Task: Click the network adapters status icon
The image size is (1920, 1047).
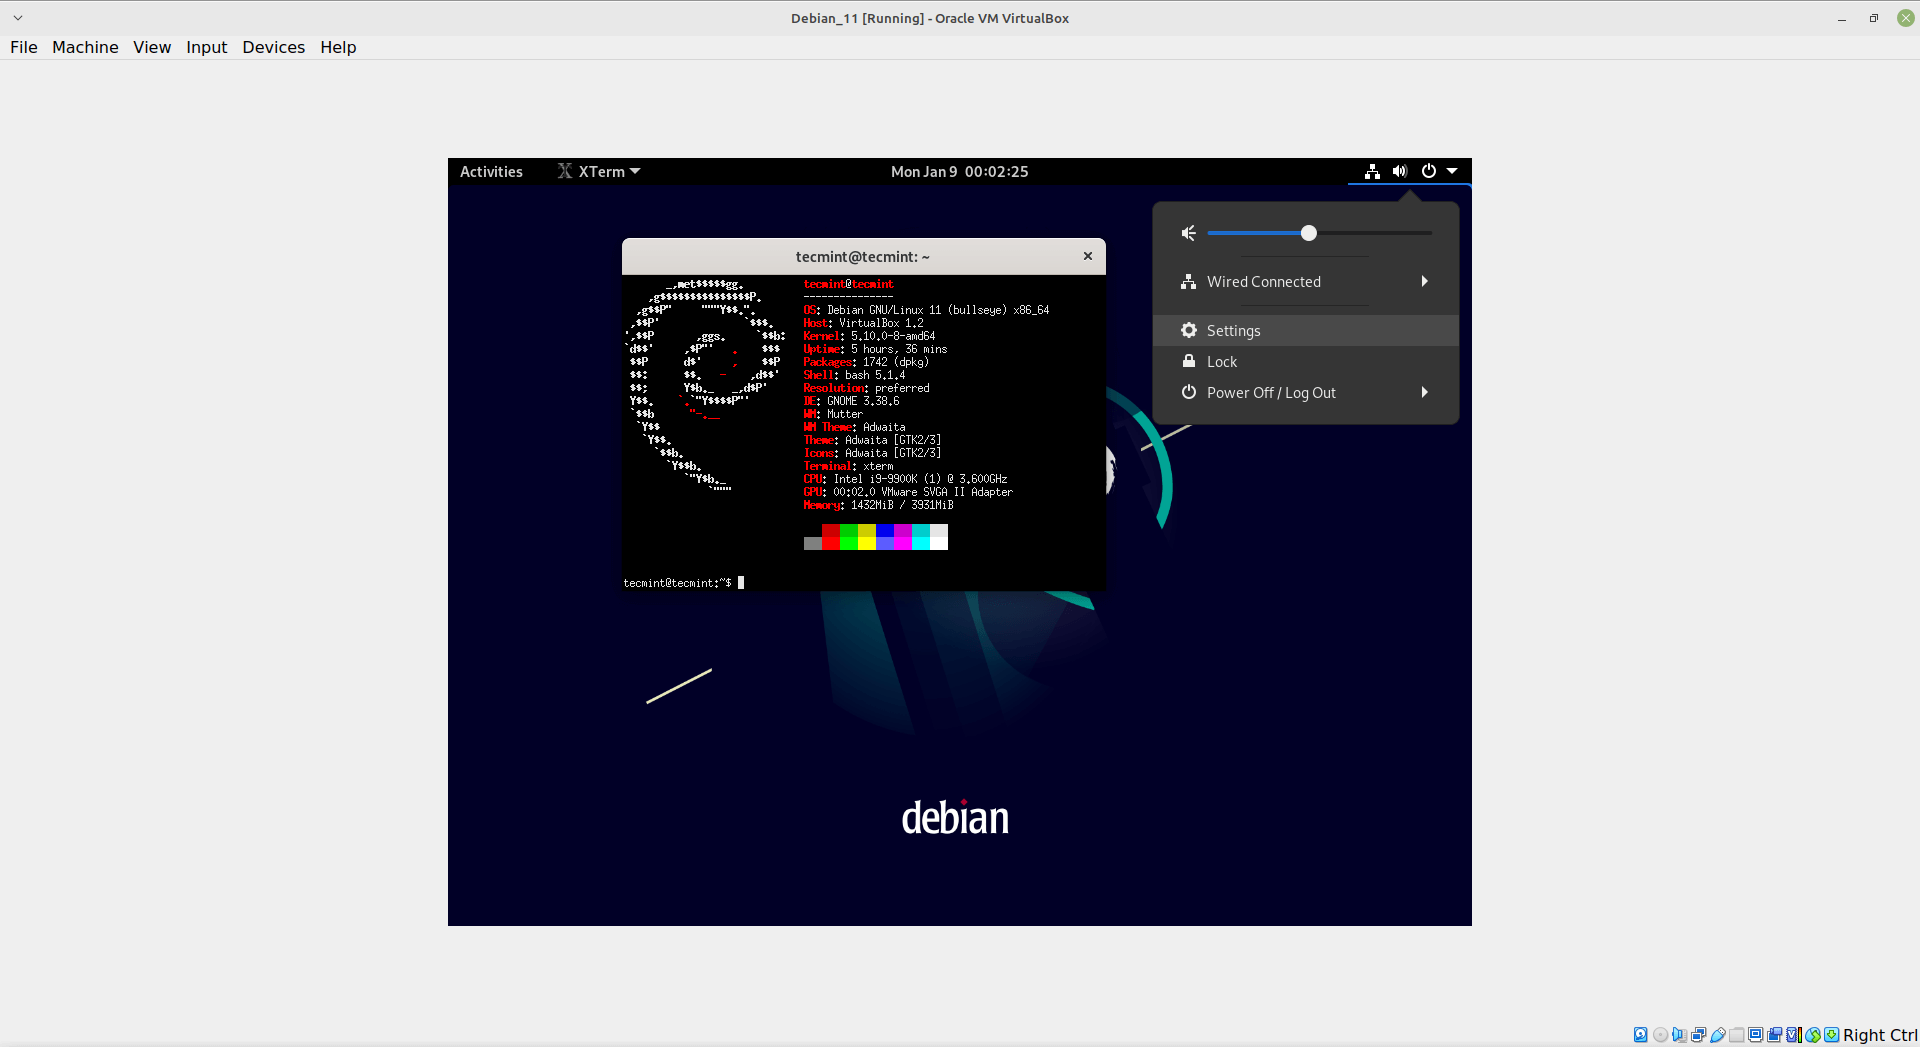Action: (x=1698, y=1035)
